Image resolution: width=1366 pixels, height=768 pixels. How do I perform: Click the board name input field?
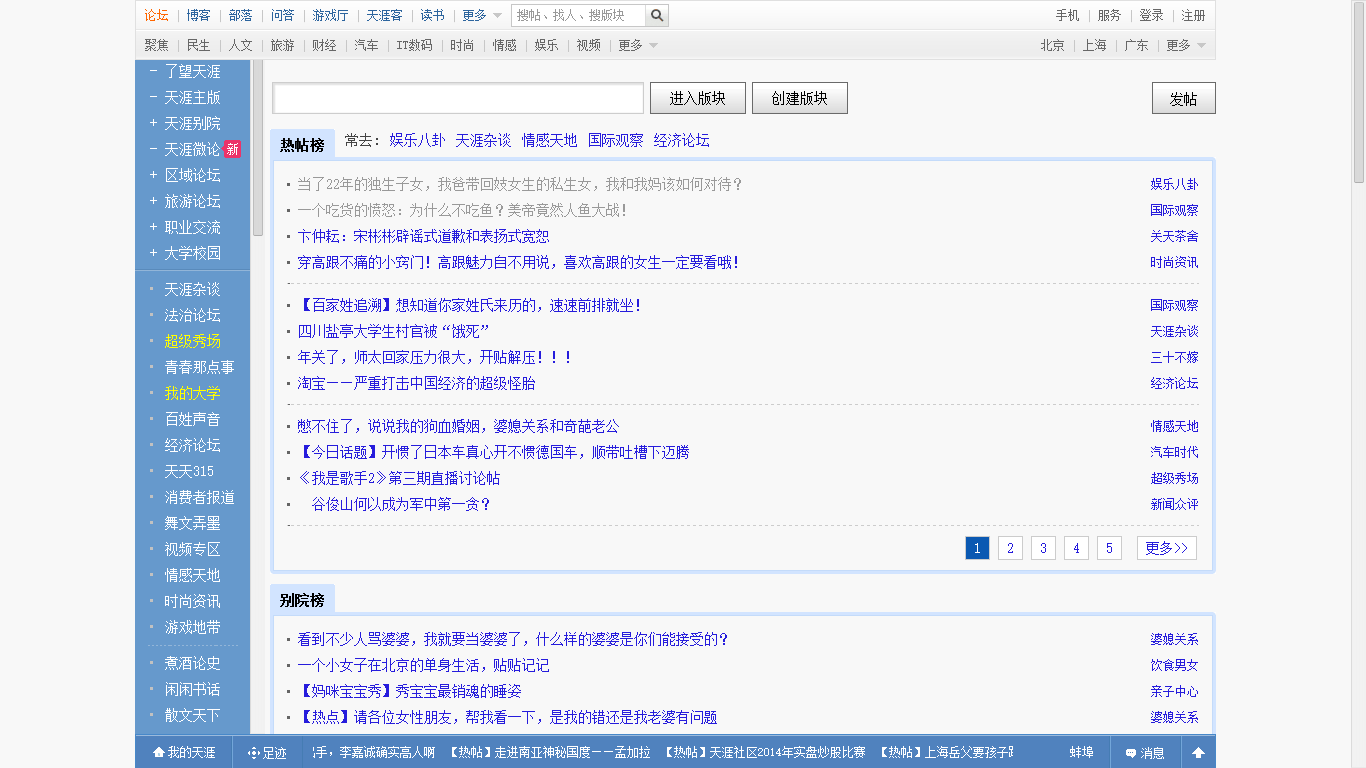point(458,98)
